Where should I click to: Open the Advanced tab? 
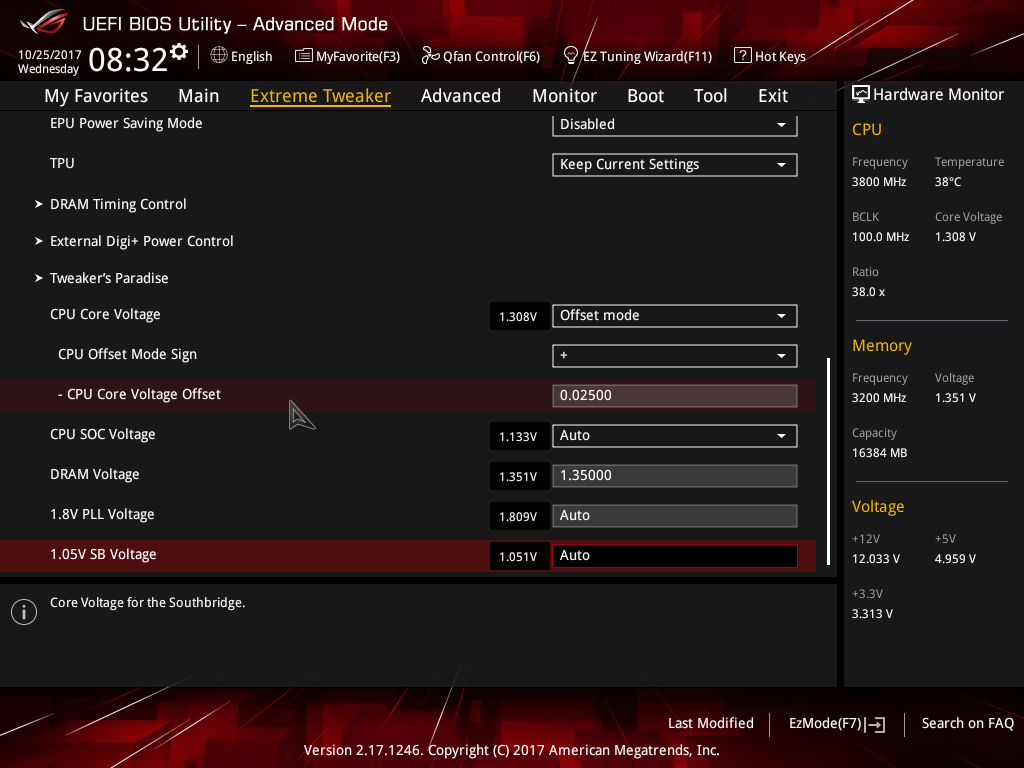coord(461,96)
